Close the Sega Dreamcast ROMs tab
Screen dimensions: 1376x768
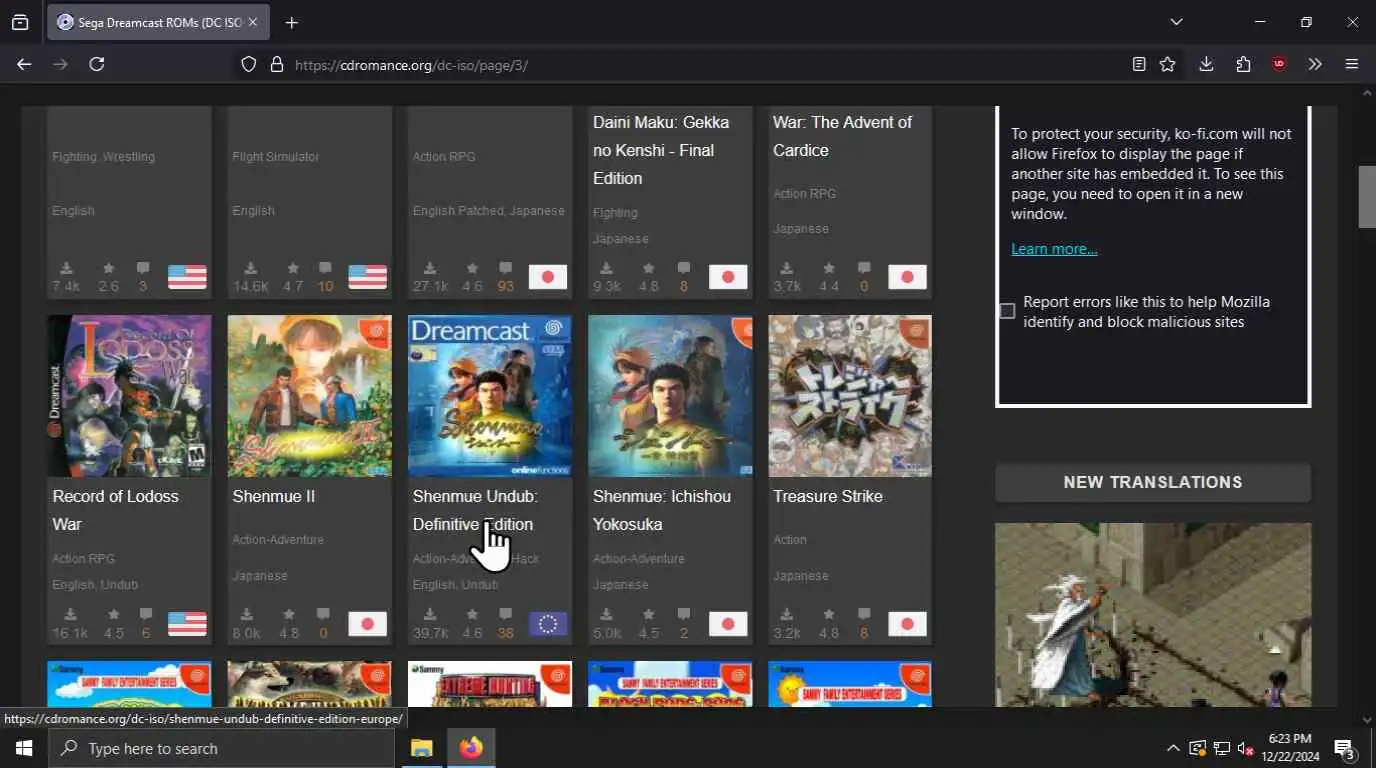pyautogui.click(x=252, y=22)
